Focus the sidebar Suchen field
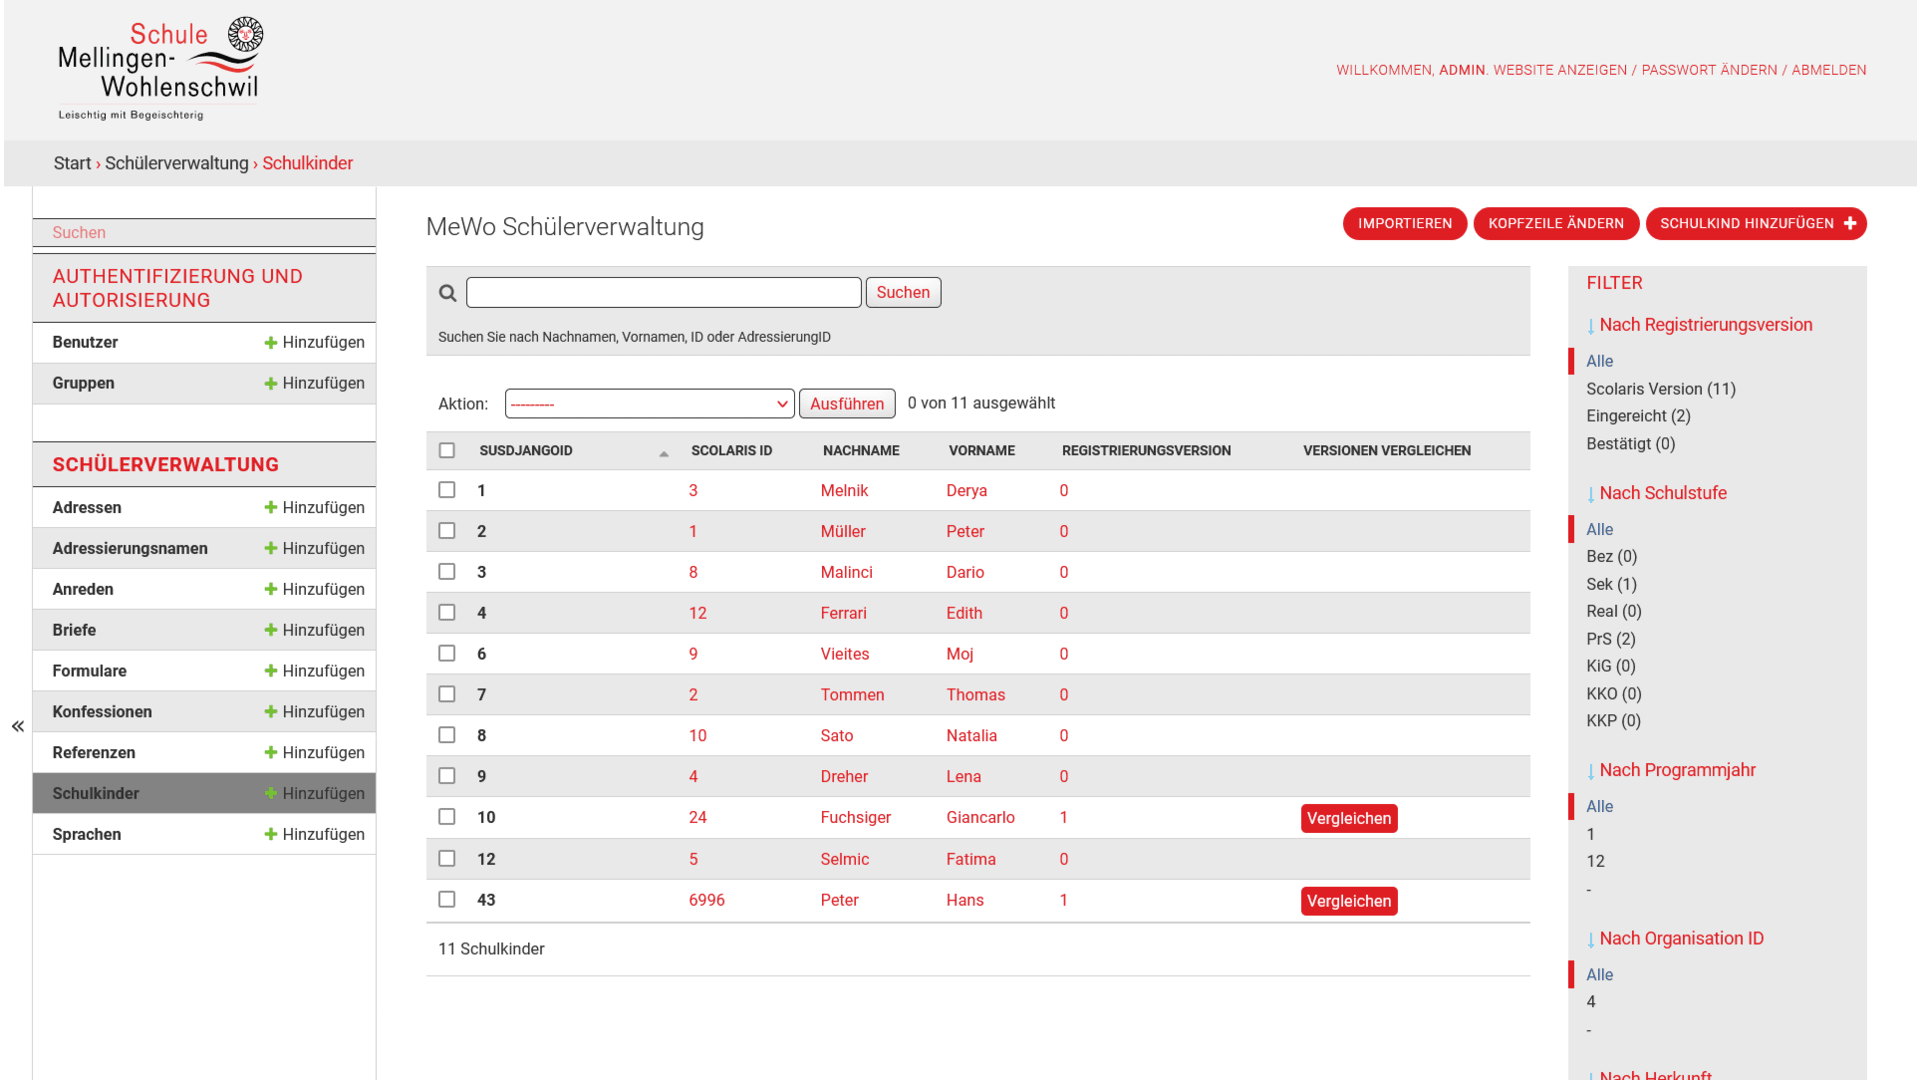This screenshot has width=1920, height=1080. [204, 233]
